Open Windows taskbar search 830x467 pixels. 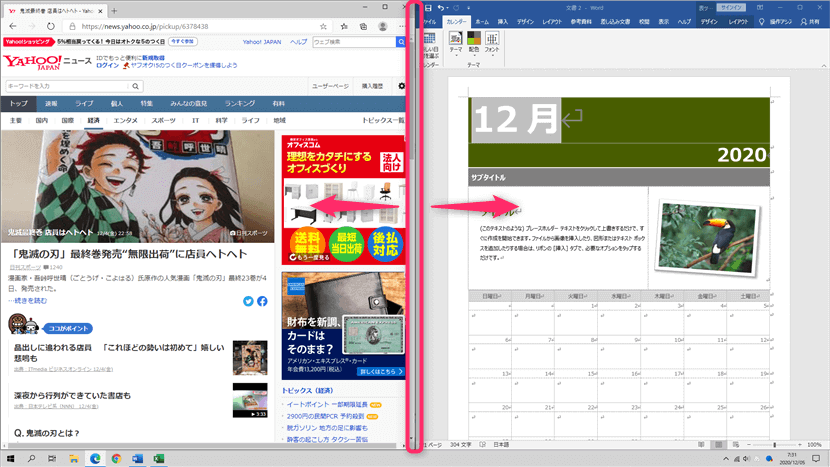pyautogui.click(x=31, y=459)
